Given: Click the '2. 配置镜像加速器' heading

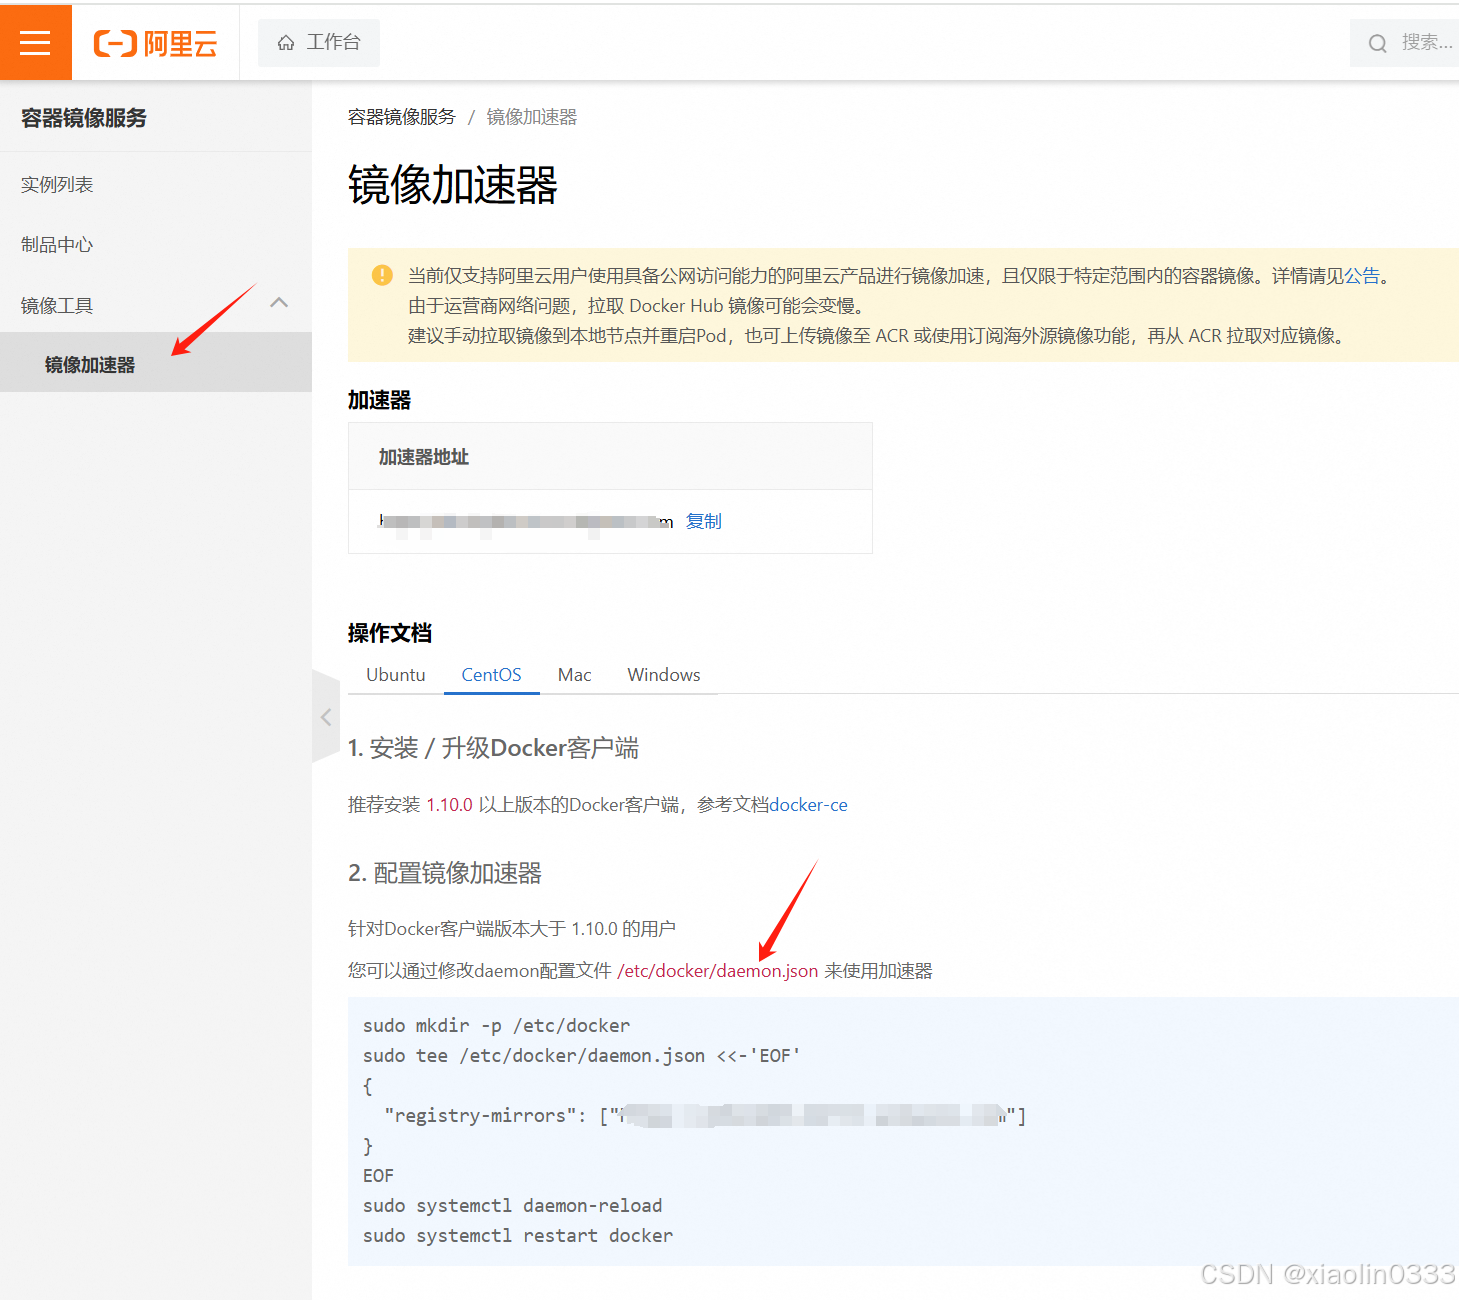Looking at the screenshot, I should point(445,873).
